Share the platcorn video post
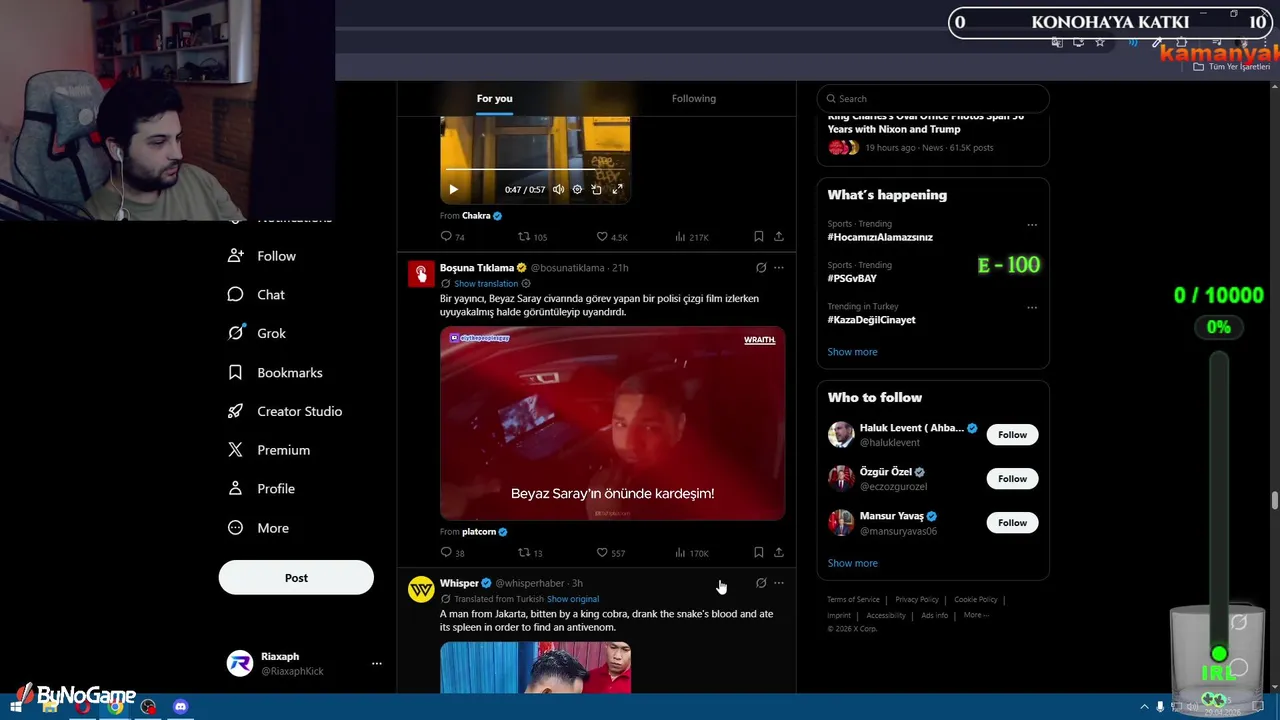 point(779,553)
